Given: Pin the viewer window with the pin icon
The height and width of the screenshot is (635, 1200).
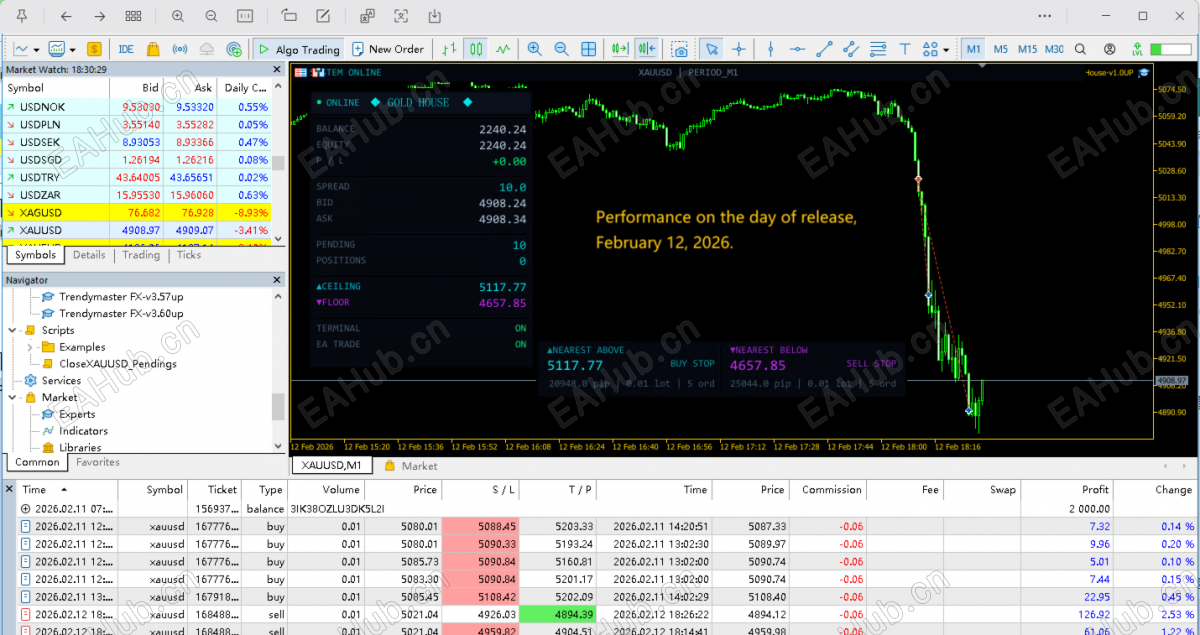Looking at the screenshot, I should pyautogui.click(x=21, y=16).
